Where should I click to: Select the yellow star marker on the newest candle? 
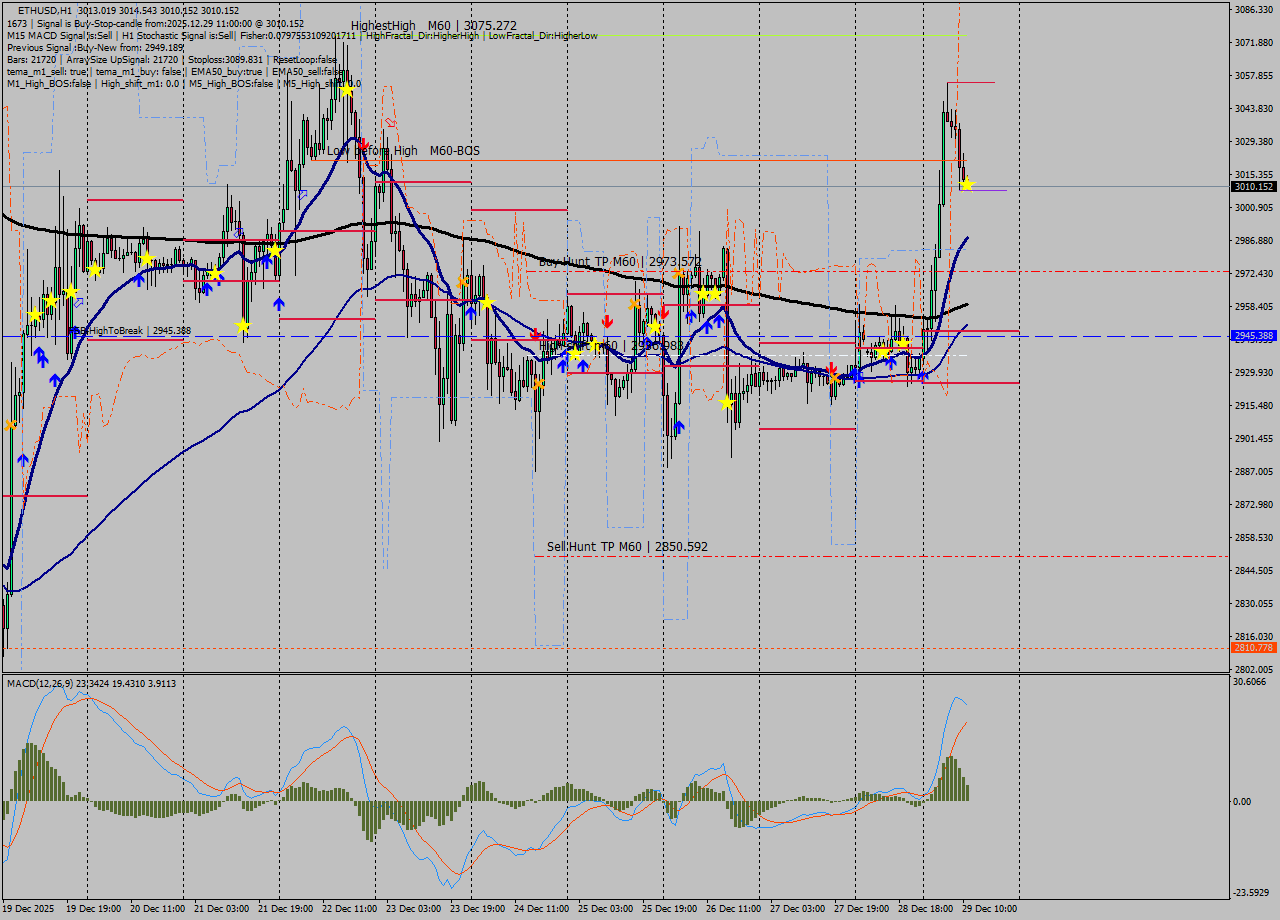[966, 183]
